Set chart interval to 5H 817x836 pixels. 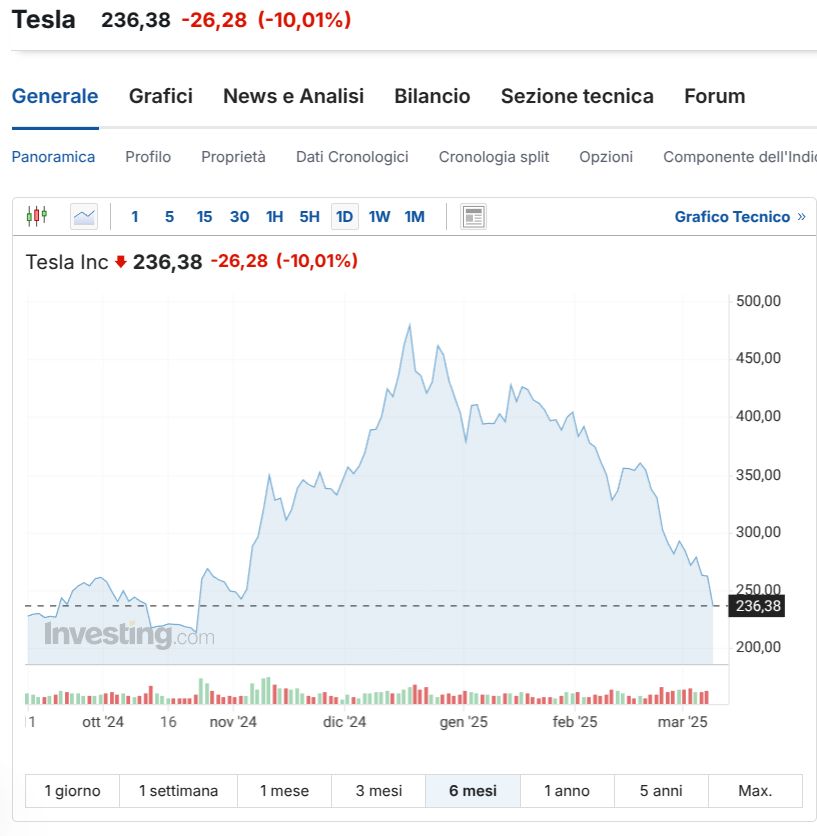[309, 216]
